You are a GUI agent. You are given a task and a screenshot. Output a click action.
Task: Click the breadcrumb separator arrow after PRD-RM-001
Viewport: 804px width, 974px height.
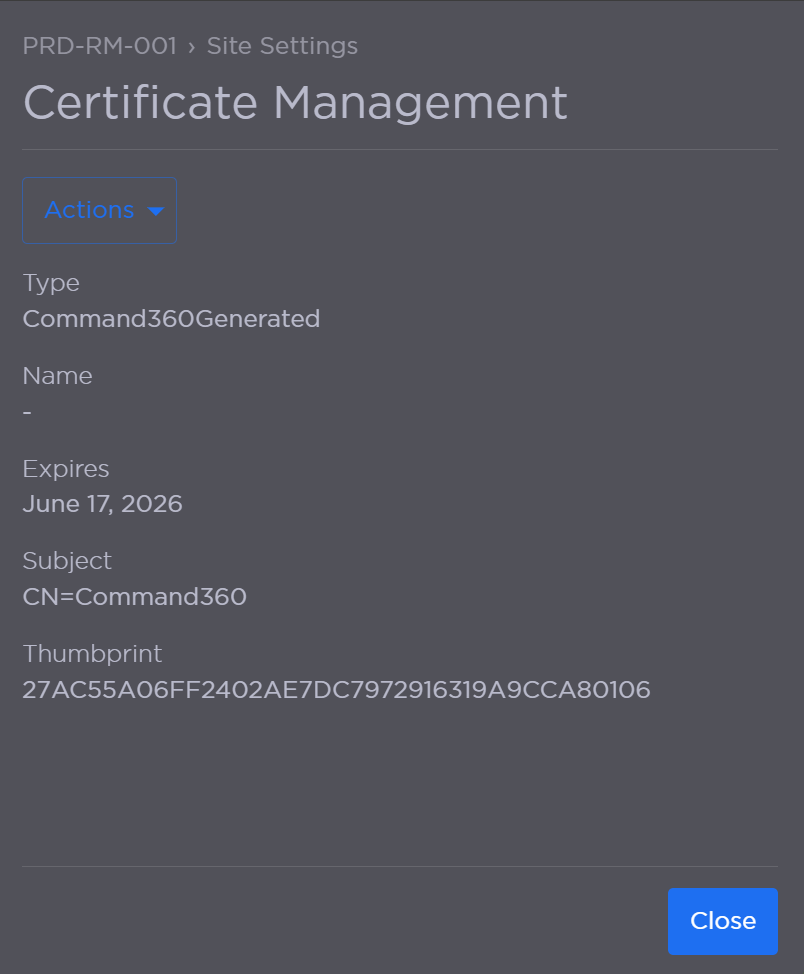[x=192, y=46]
